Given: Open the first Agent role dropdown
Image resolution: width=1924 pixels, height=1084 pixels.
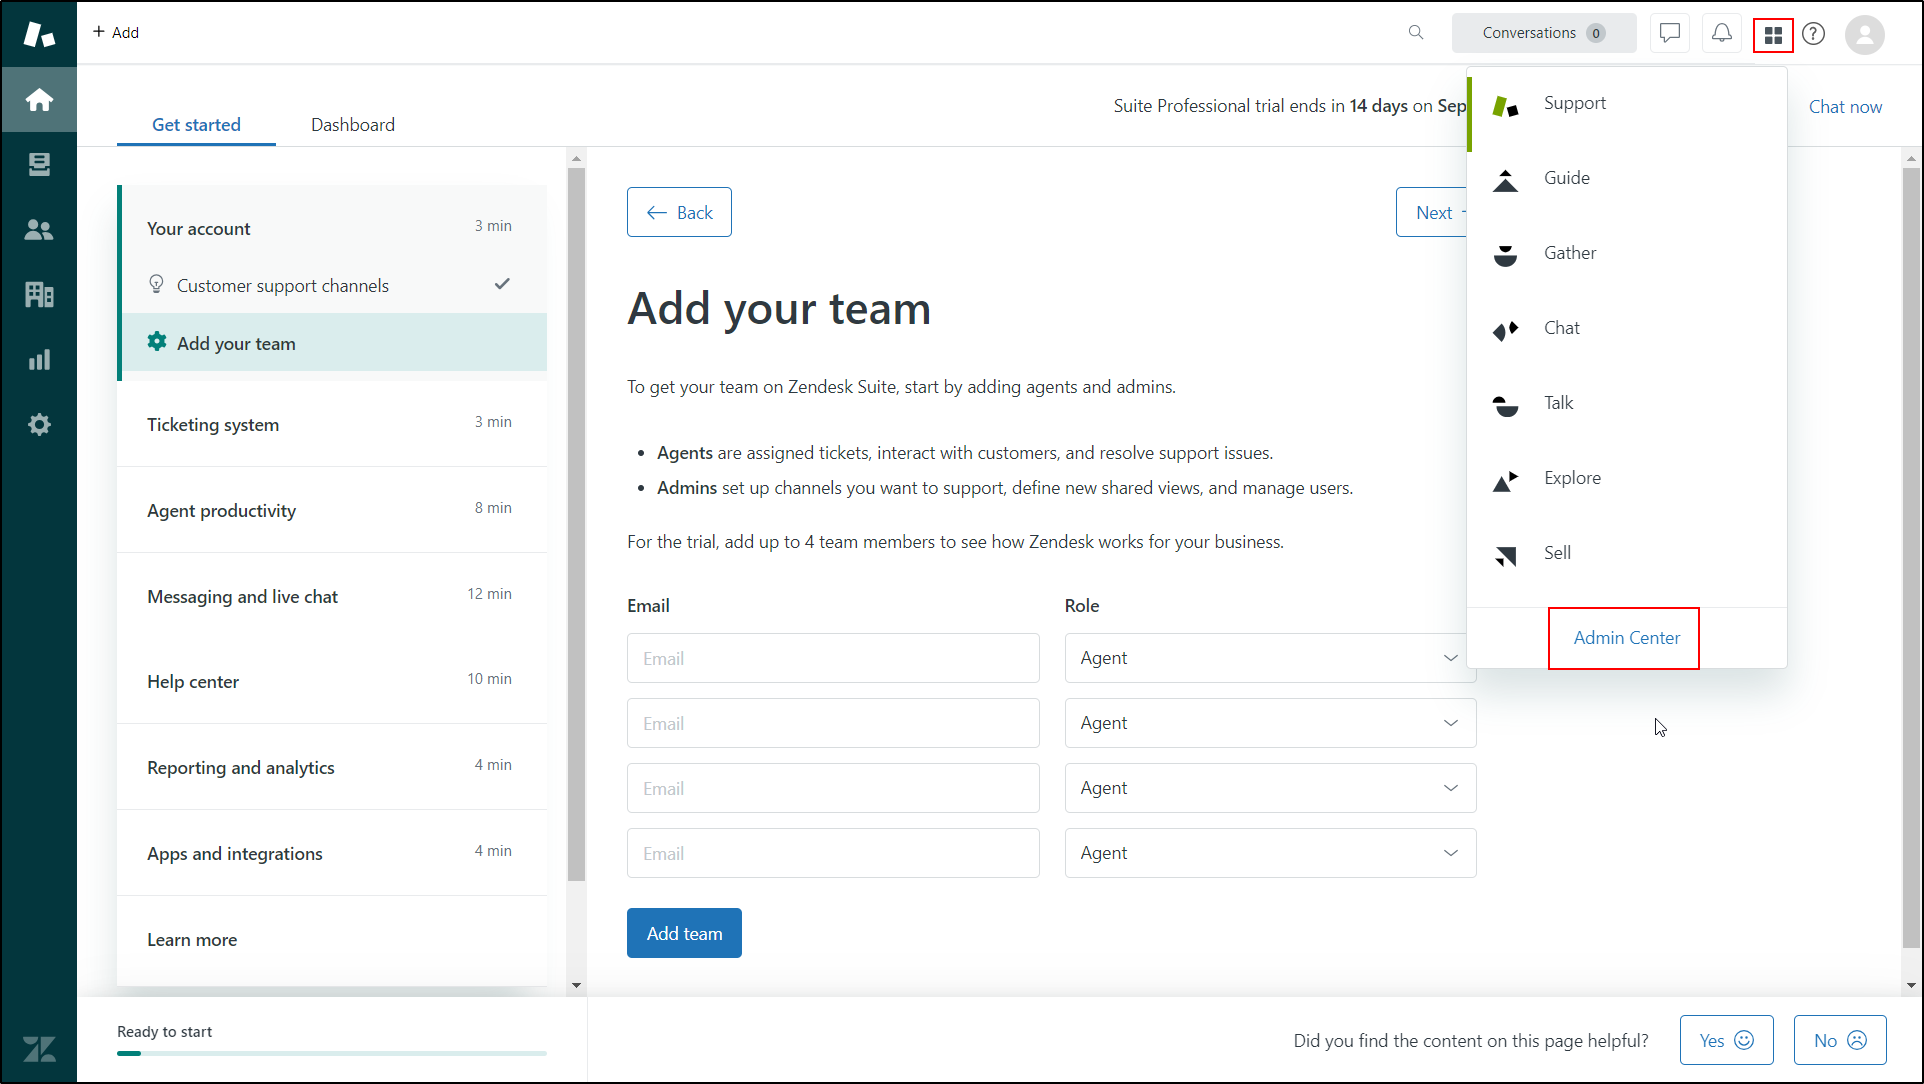Looking at the screenshot, I should point(1268,657).
